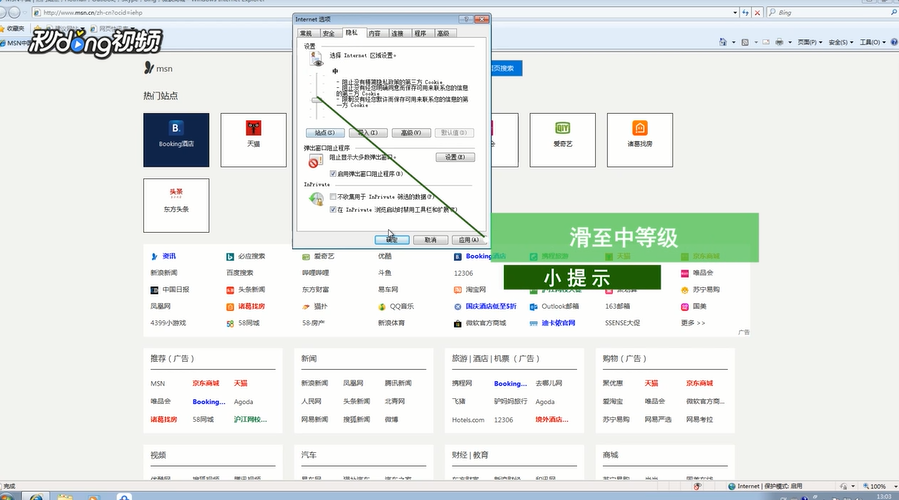Open the 人民网 link under 新闻

click(311, 401)
